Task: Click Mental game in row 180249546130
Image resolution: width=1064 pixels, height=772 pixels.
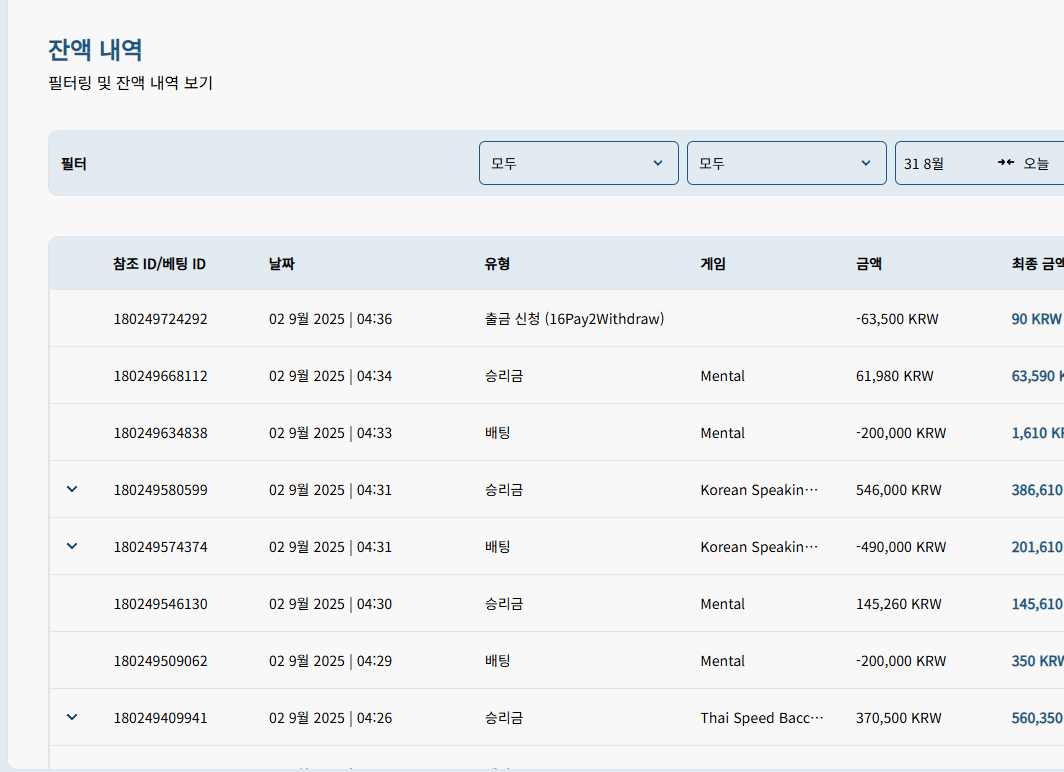Action: [x=722, y=604]
